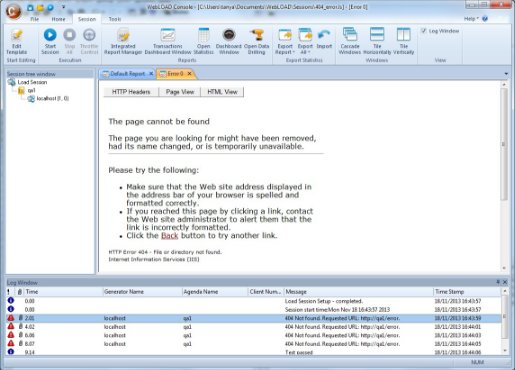Click the error icon on the 4.02 row
The height and width of the screenshot is (370, 515).
[x=11, y=327]
